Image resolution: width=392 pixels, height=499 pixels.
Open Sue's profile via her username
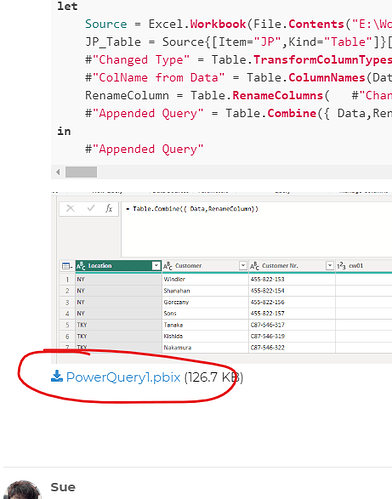pyautogui.click(x=63, y=487)
